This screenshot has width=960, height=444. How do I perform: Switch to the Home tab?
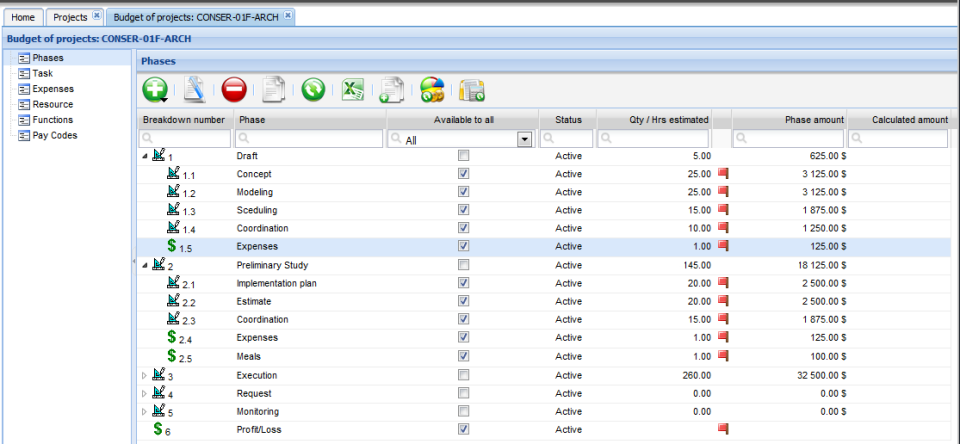coord(23,17)
